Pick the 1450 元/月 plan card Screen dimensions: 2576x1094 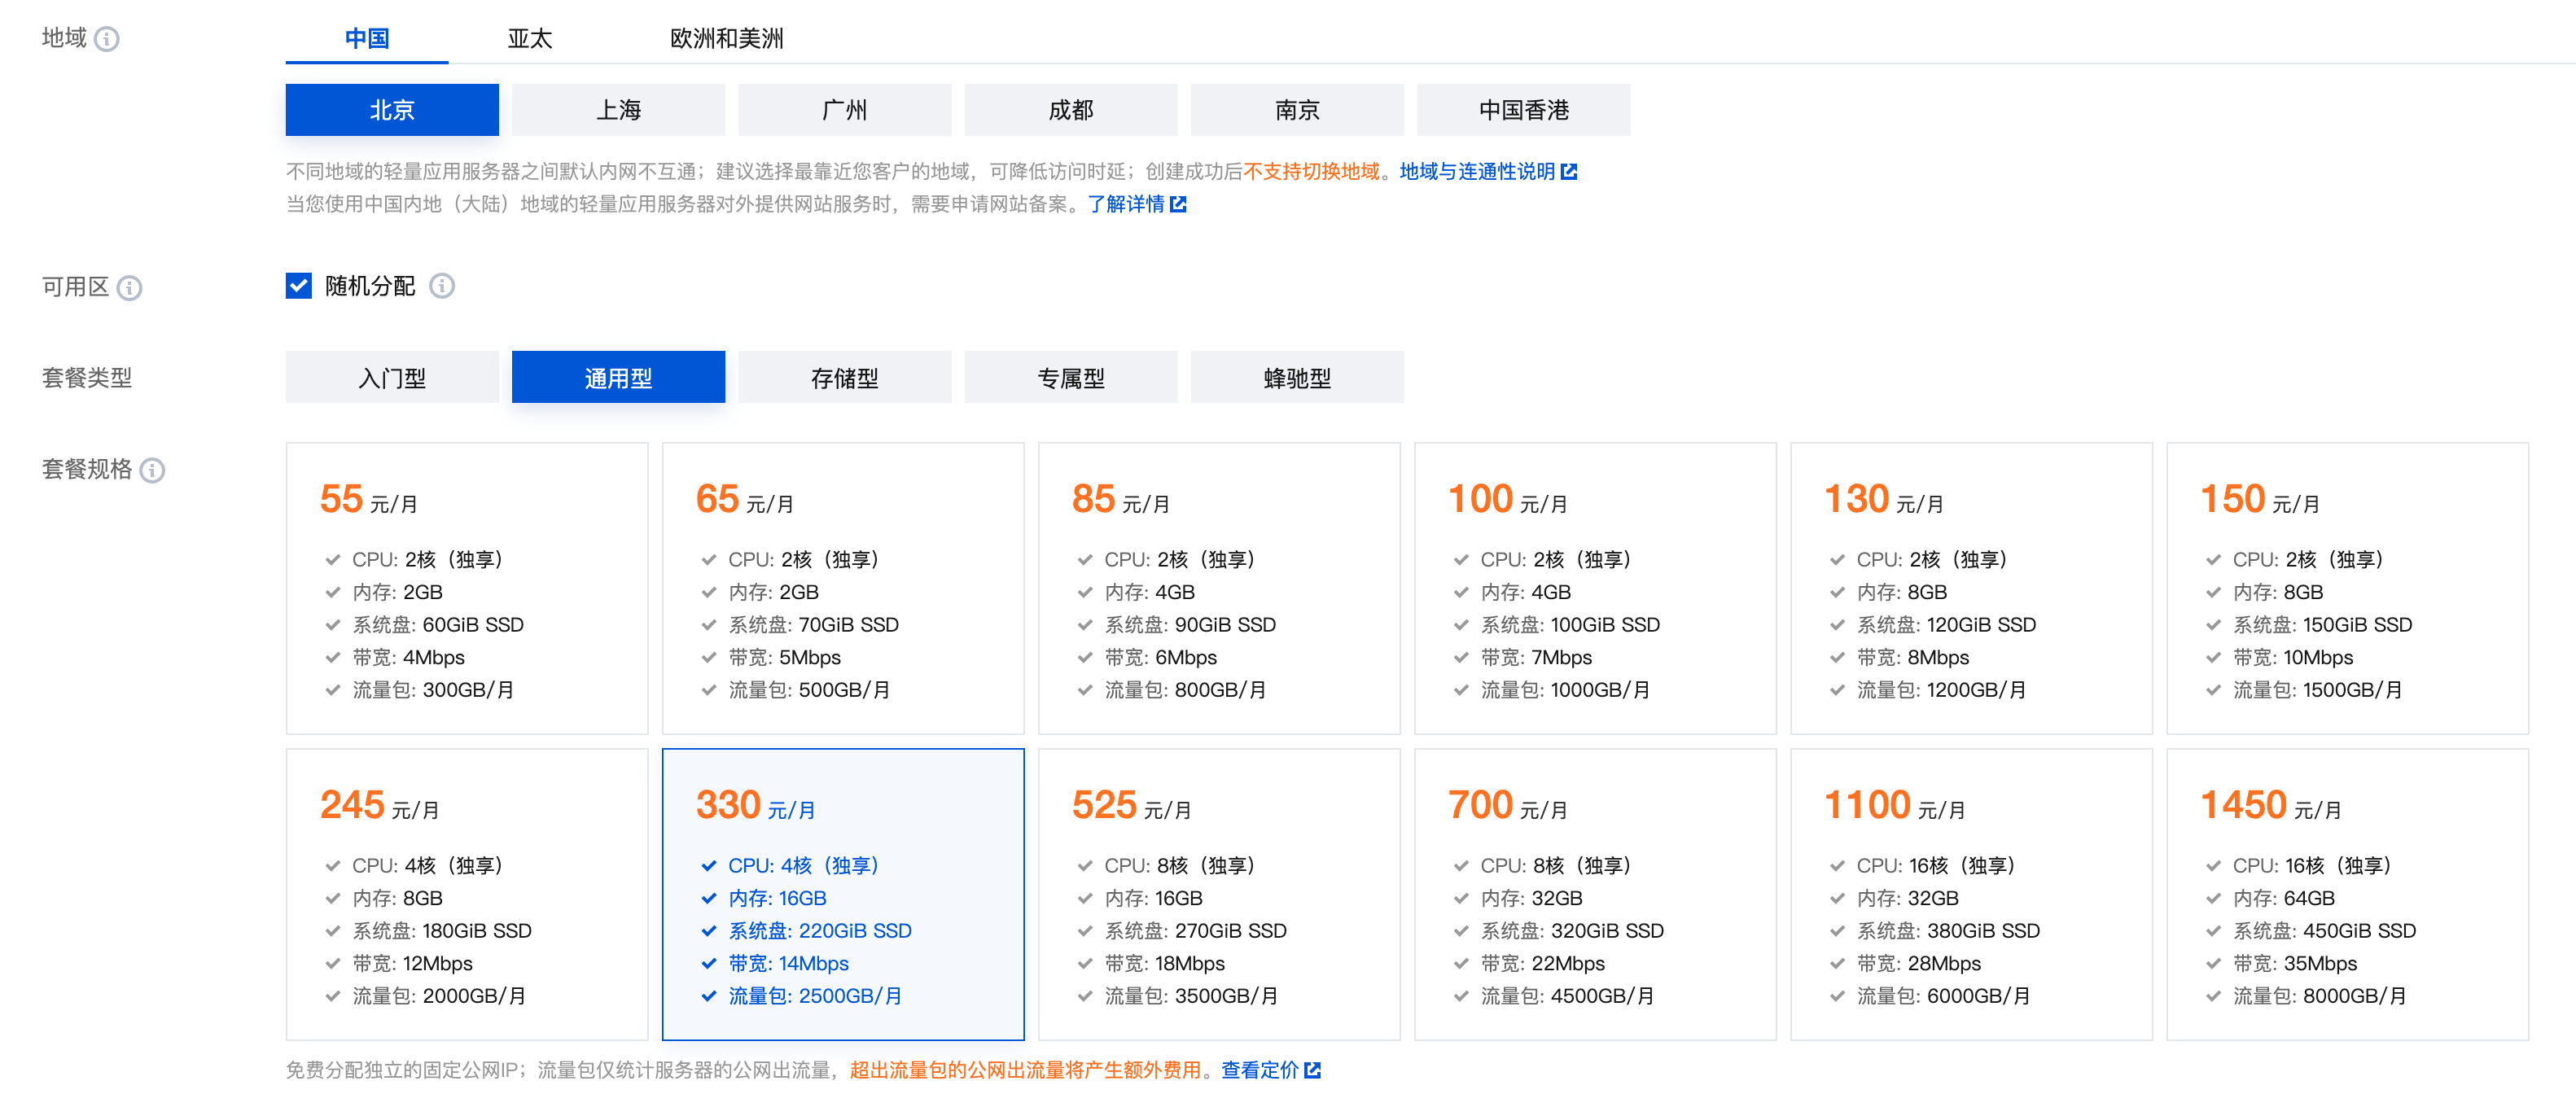coord(2347,894)
